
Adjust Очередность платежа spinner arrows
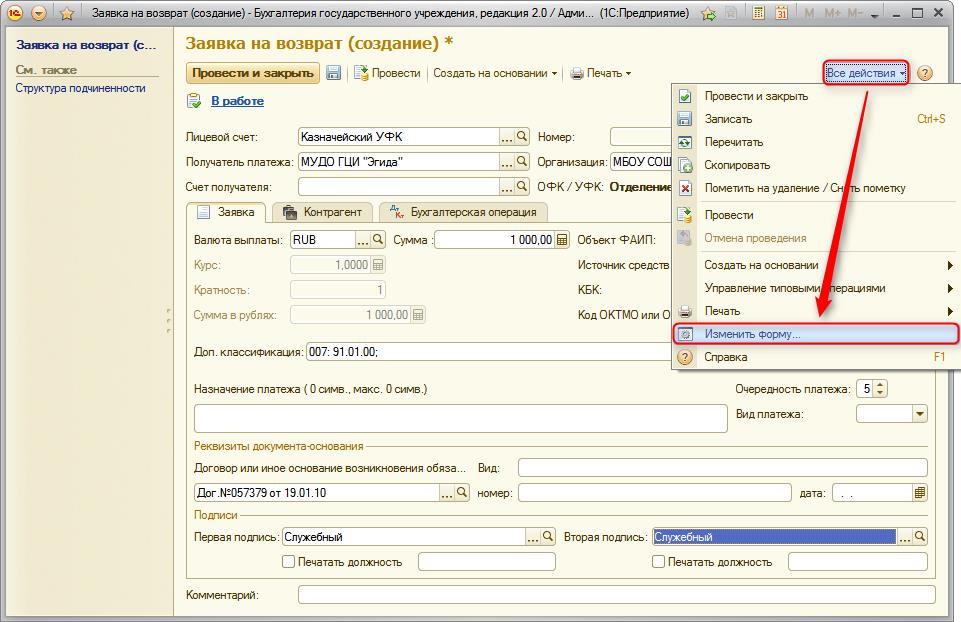[880, 389]
